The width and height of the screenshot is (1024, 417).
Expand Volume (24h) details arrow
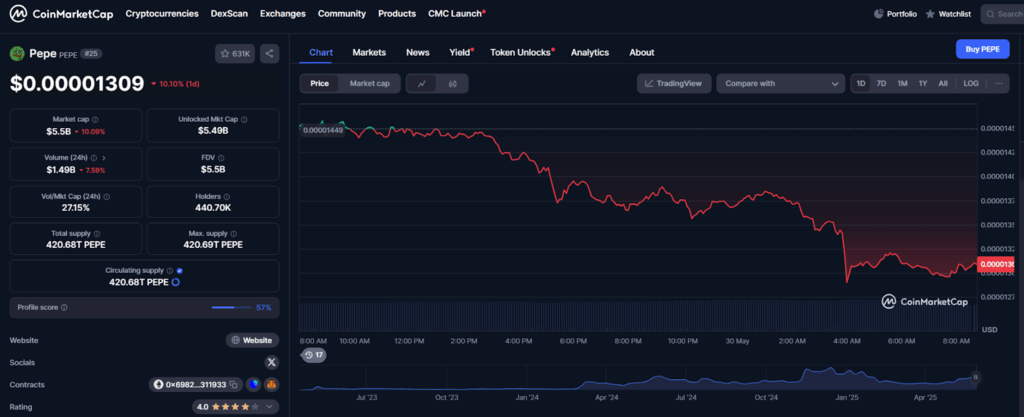click(x=104, y=158)
